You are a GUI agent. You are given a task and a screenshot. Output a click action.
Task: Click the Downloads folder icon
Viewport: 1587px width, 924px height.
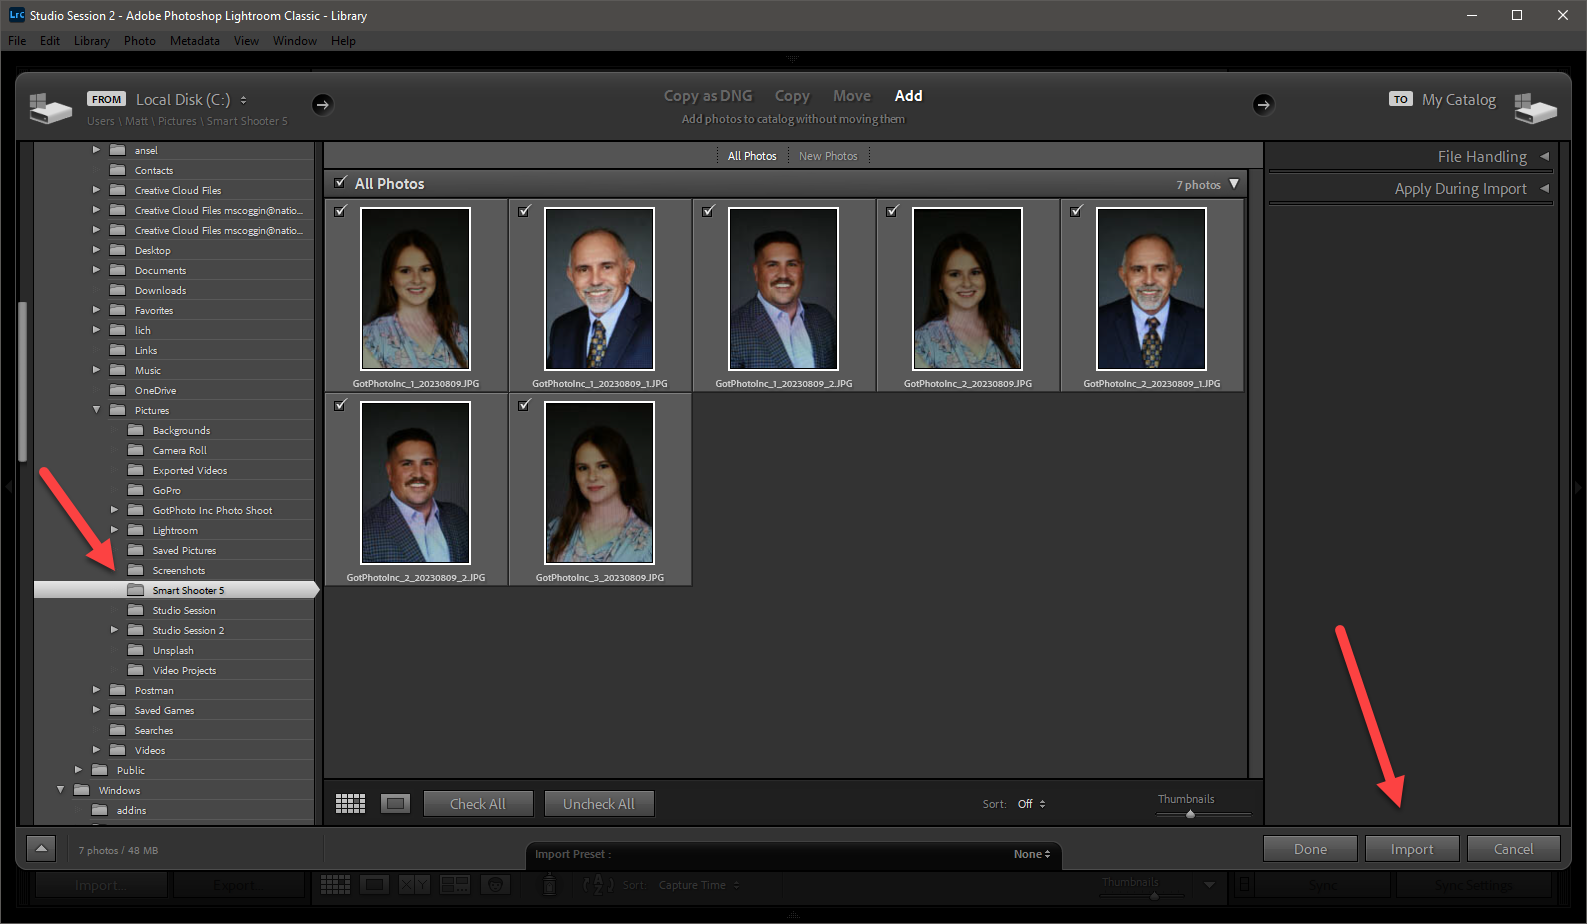click(118, 290)
